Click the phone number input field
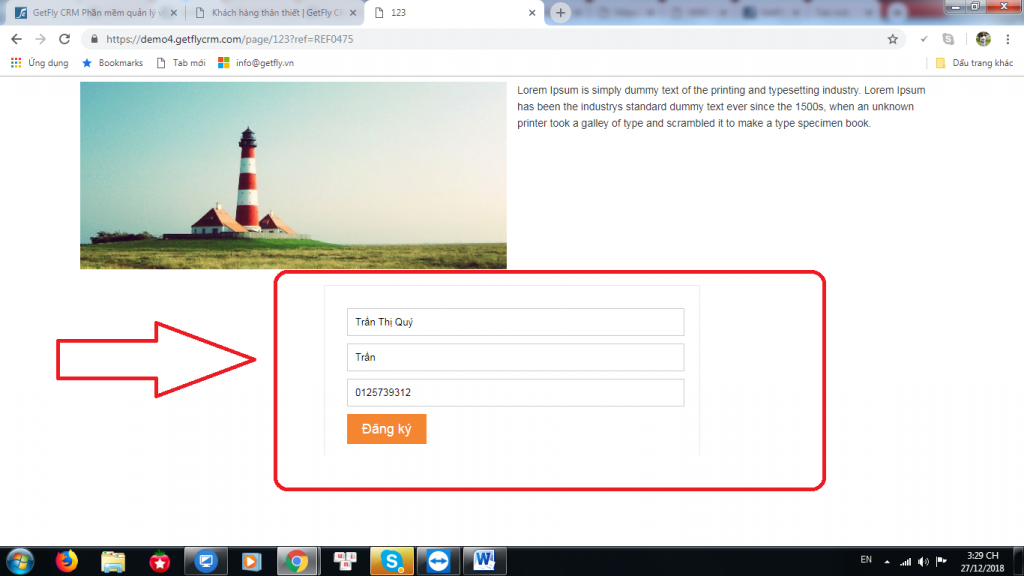 515,392
